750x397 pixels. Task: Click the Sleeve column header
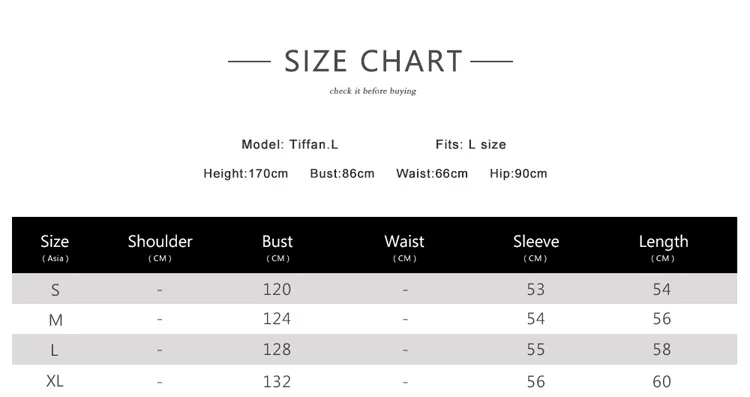[x=536, y=247]
